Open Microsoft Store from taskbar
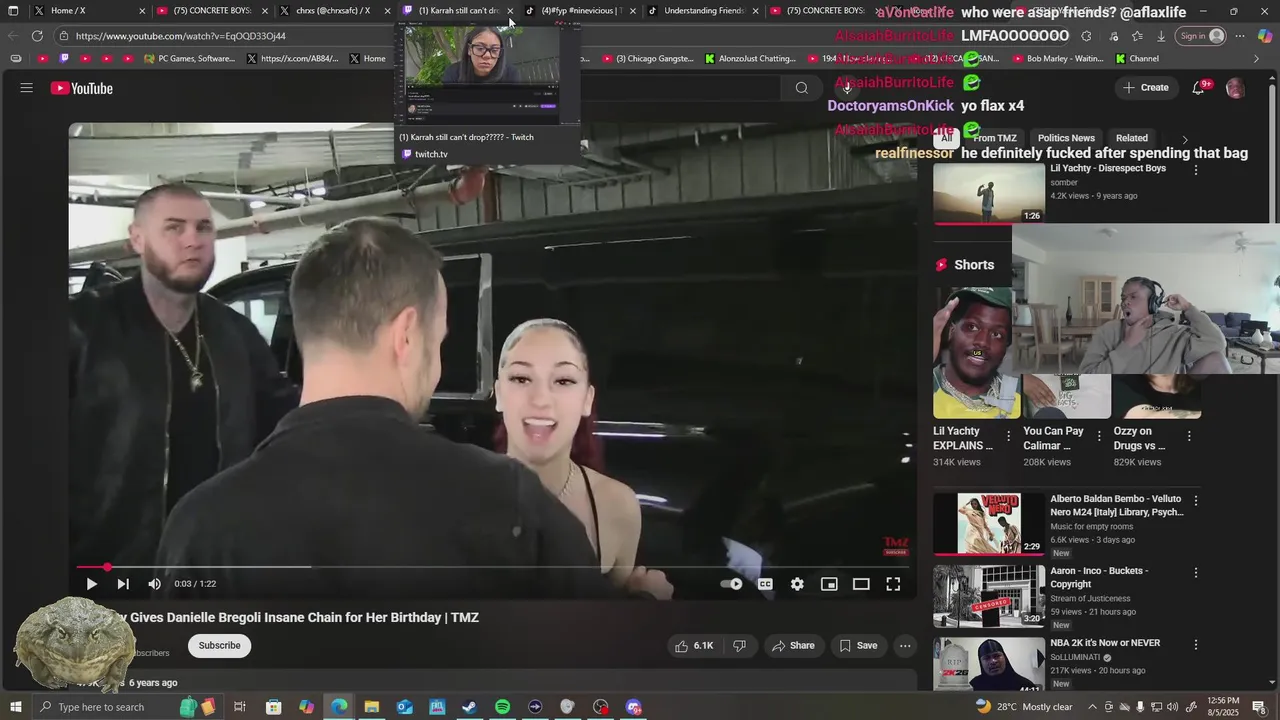The height and width of the screenshot is (720, 1280). click(273, 707)
